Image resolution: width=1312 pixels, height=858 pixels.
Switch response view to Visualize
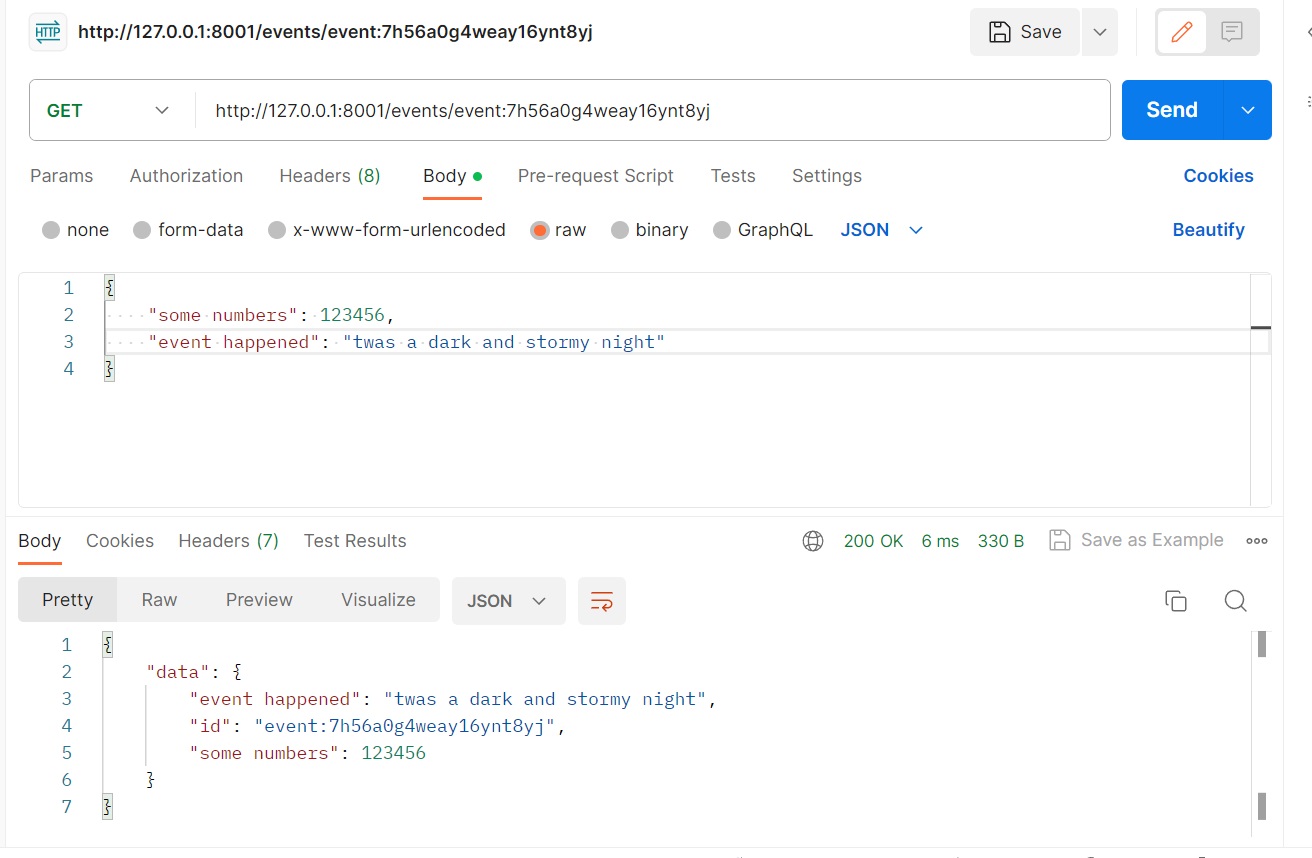pos(378,600)
